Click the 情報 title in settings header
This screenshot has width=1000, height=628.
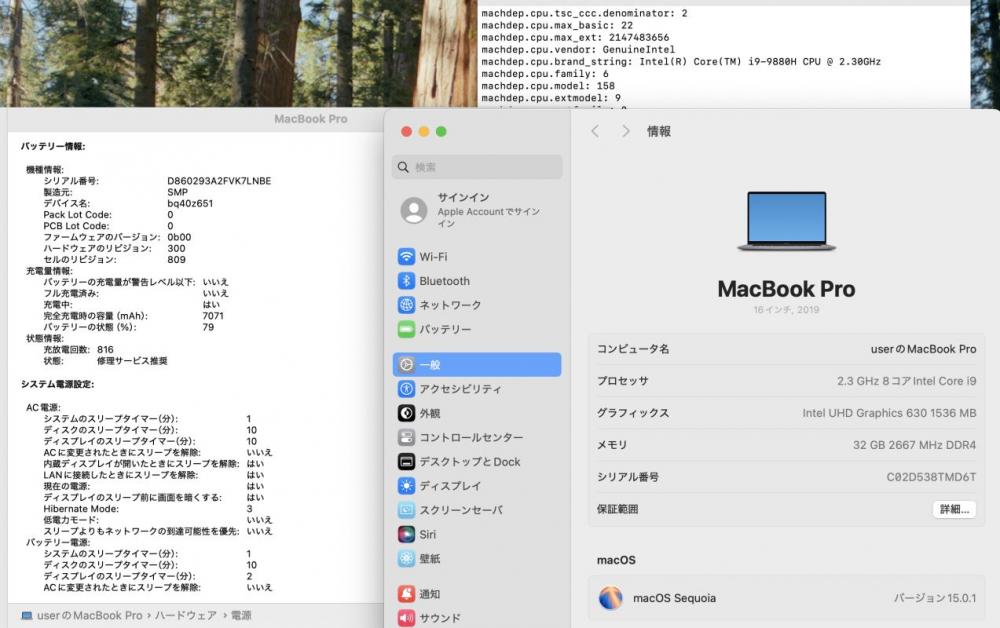(x=659, y=131)
